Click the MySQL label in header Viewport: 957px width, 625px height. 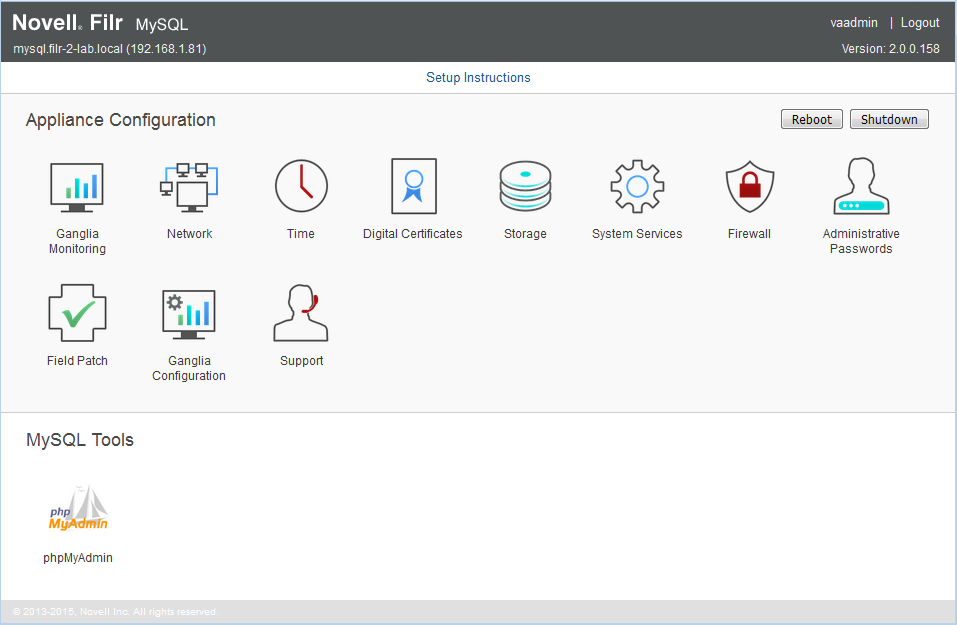pyautogui.click(x=162, y=24)
